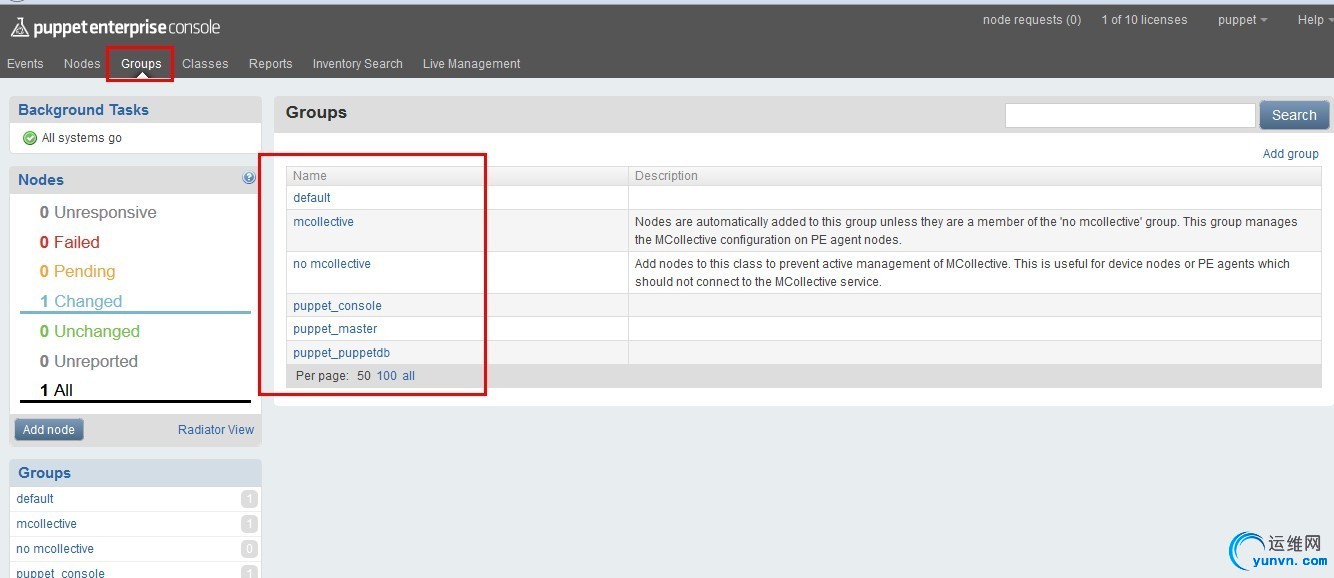Open node requests (0) link
This screenshot has height=578, width=1334.
[1032, 20]
